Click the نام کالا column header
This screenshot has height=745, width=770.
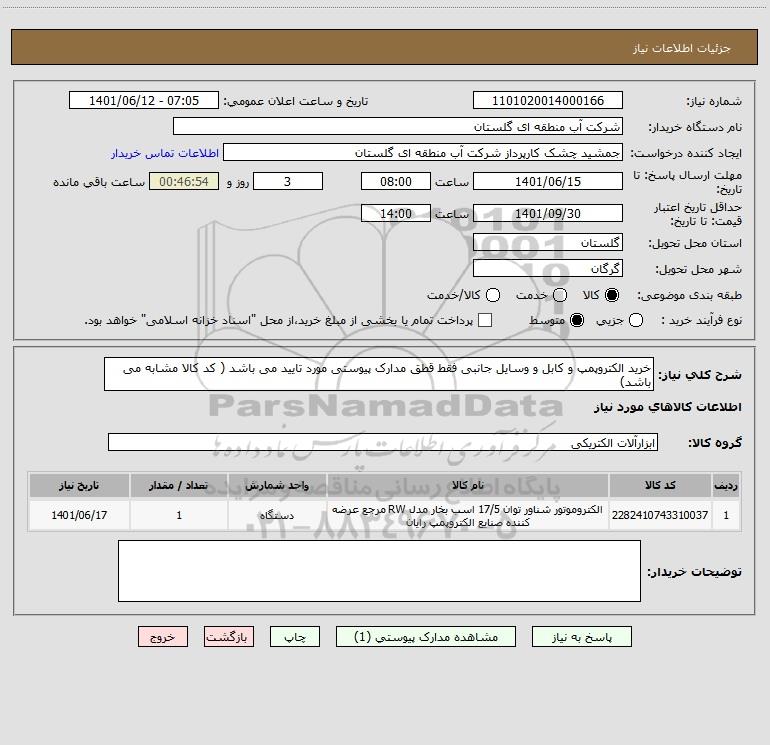pyautogui.click(x=468, y=486)
